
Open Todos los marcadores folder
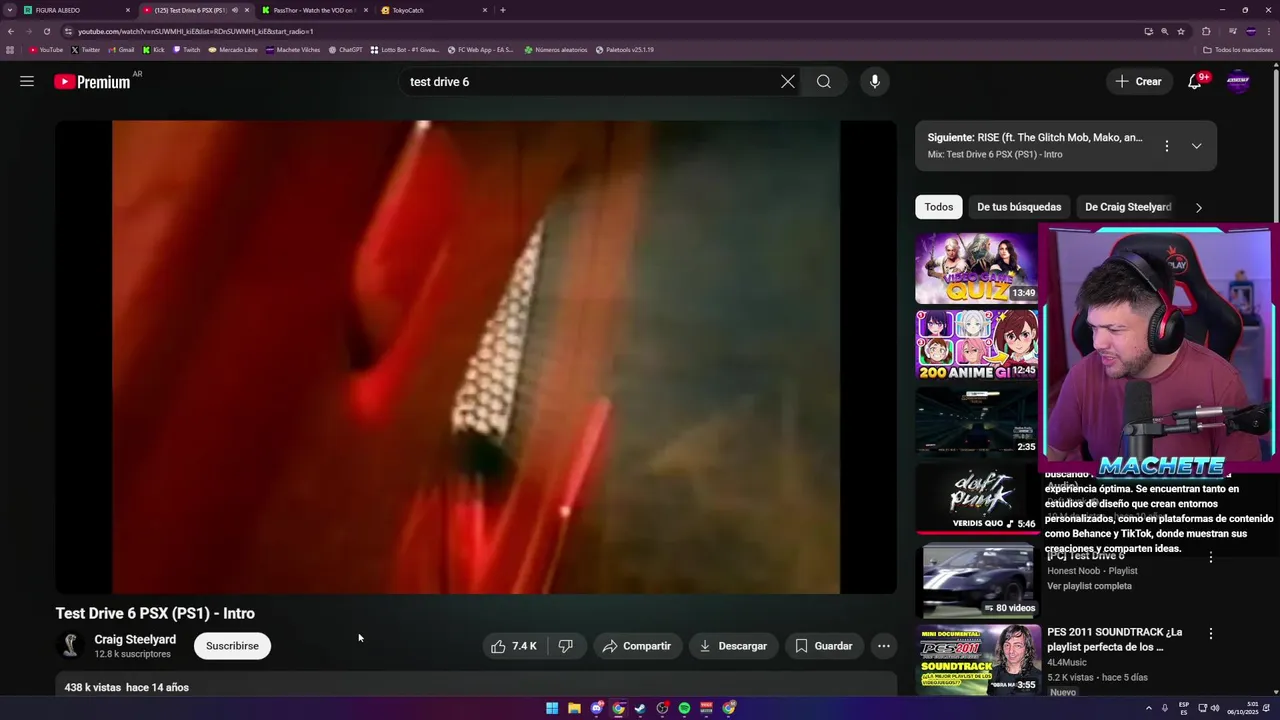coord(1238,49)
